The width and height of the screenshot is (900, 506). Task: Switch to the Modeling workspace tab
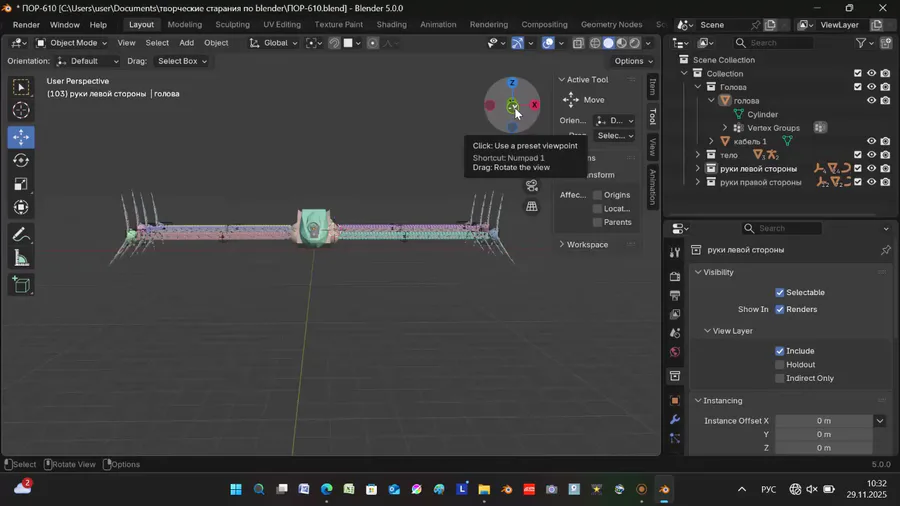pos(185,25)
